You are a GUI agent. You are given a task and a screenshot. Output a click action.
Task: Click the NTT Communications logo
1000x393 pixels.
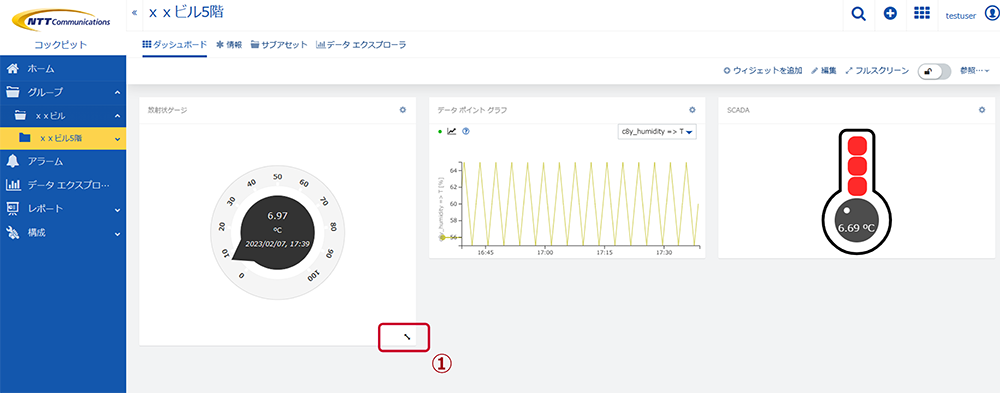(x=61, y=21)
